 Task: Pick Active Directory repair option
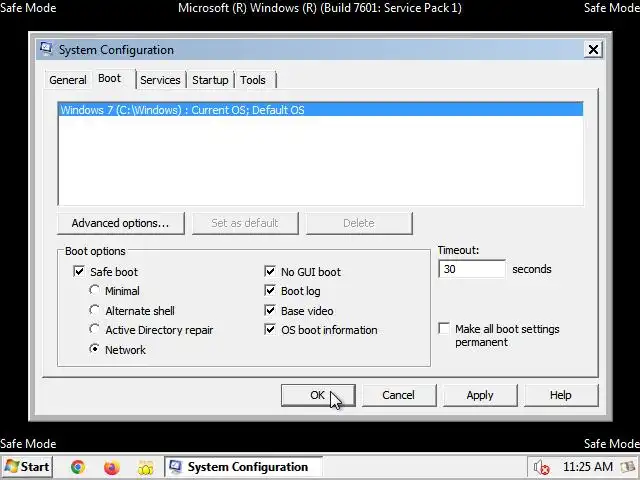pyautogui.click(x=94, y=329)
